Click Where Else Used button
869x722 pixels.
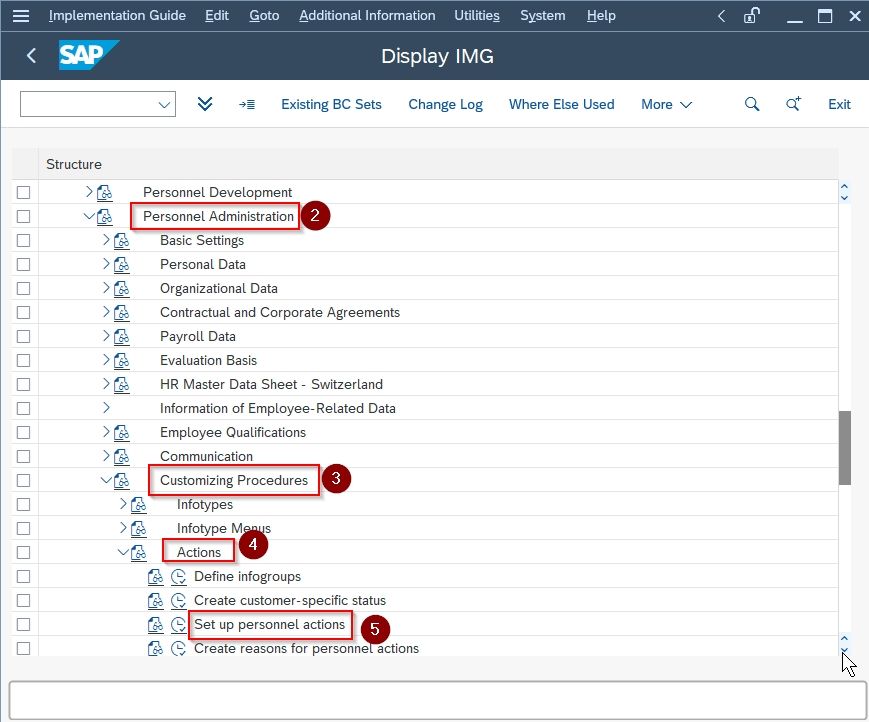coord(561,104)
